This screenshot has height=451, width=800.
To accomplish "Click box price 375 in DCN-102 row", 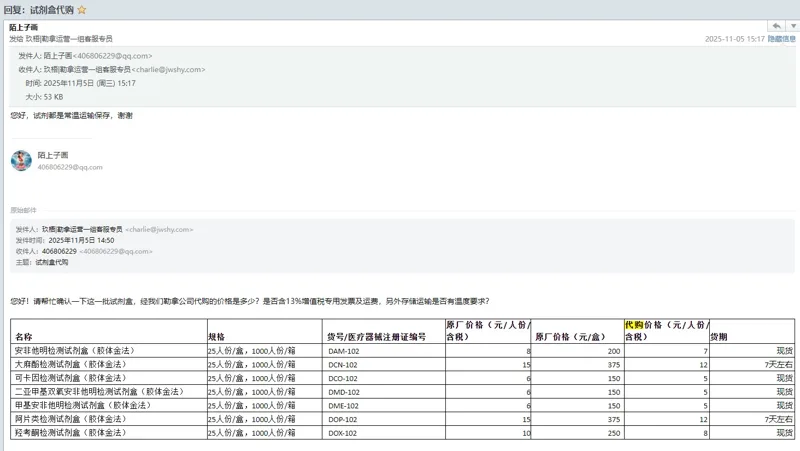I will pyautogui.click(x=614, y=365).
